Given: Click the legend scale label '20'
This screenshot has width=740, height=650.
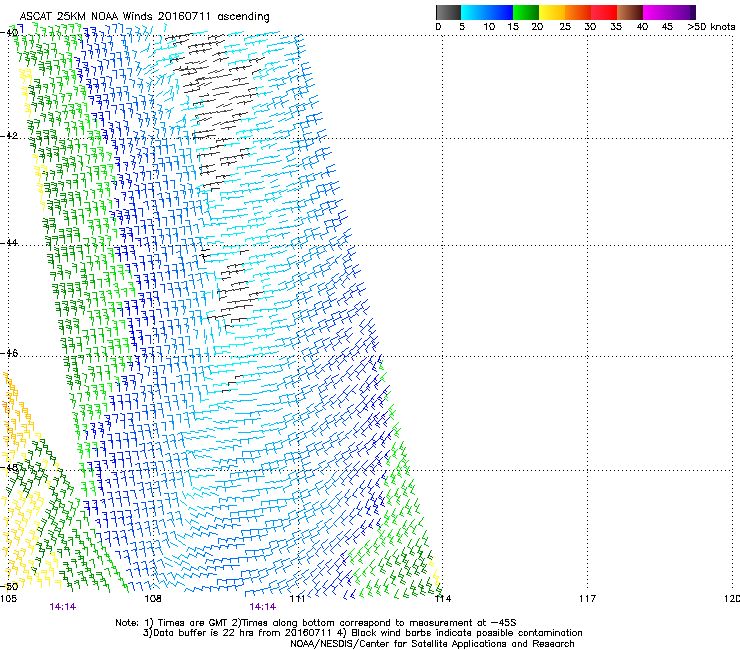Looking at the screenshot, I should pyautogui.click(x=537, y=26).
